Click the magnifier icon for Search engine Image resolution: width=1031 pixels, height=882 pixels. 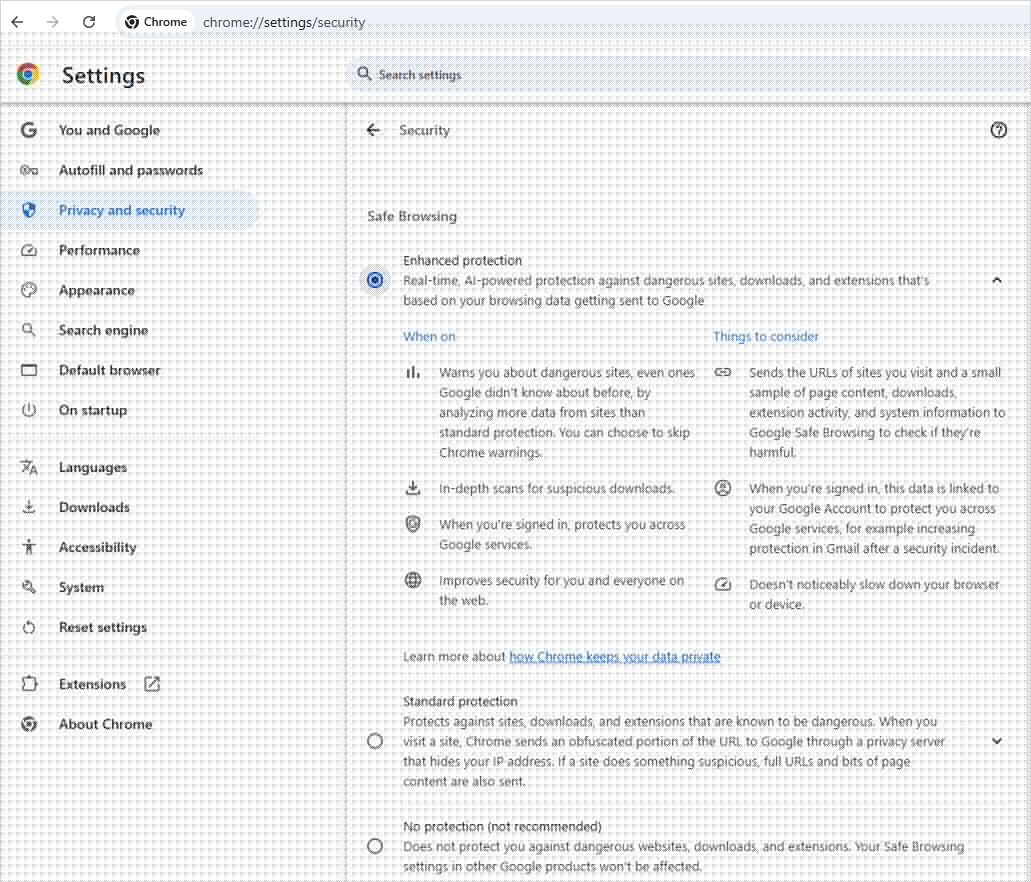[29, 330]
